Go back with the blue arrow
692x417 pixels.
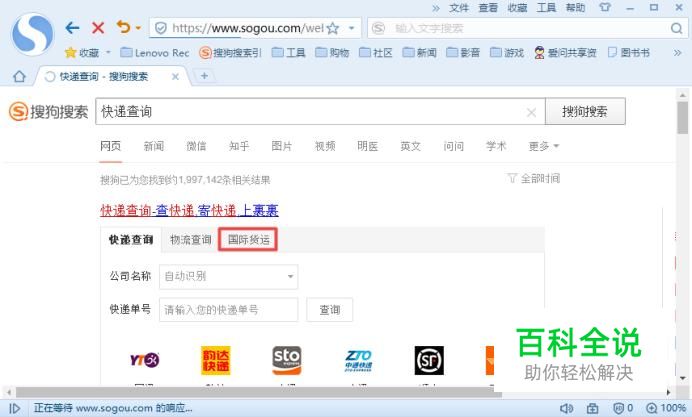72,28
